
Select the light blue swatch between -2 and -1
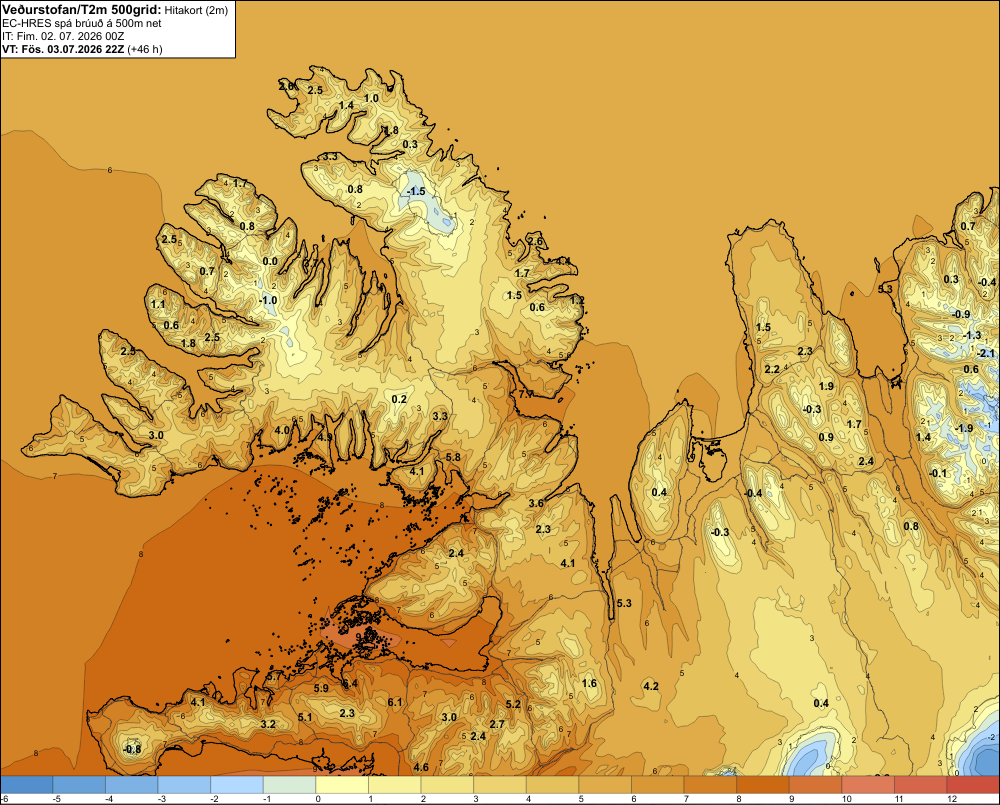237,785
